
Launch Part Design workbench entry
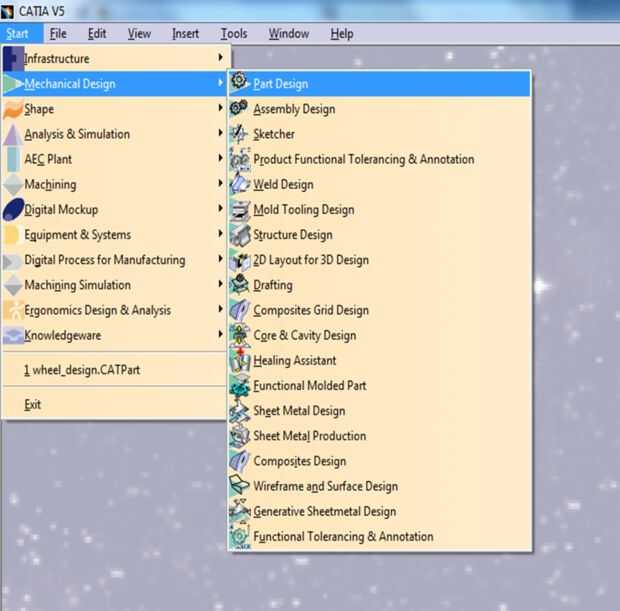click(380, 84)
